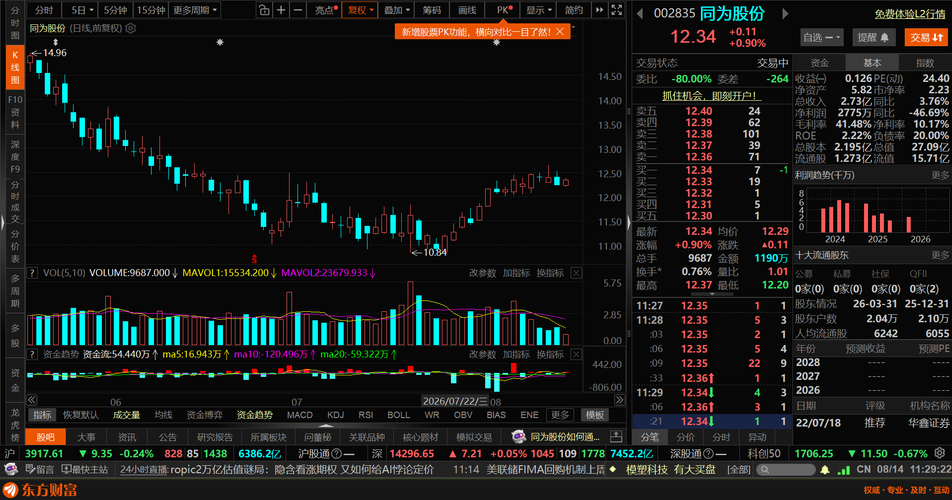Viewport: 952px width, 500px height.
Task: Jump timeline to the earliest with left double-arrow
Action: coord(32,400)
